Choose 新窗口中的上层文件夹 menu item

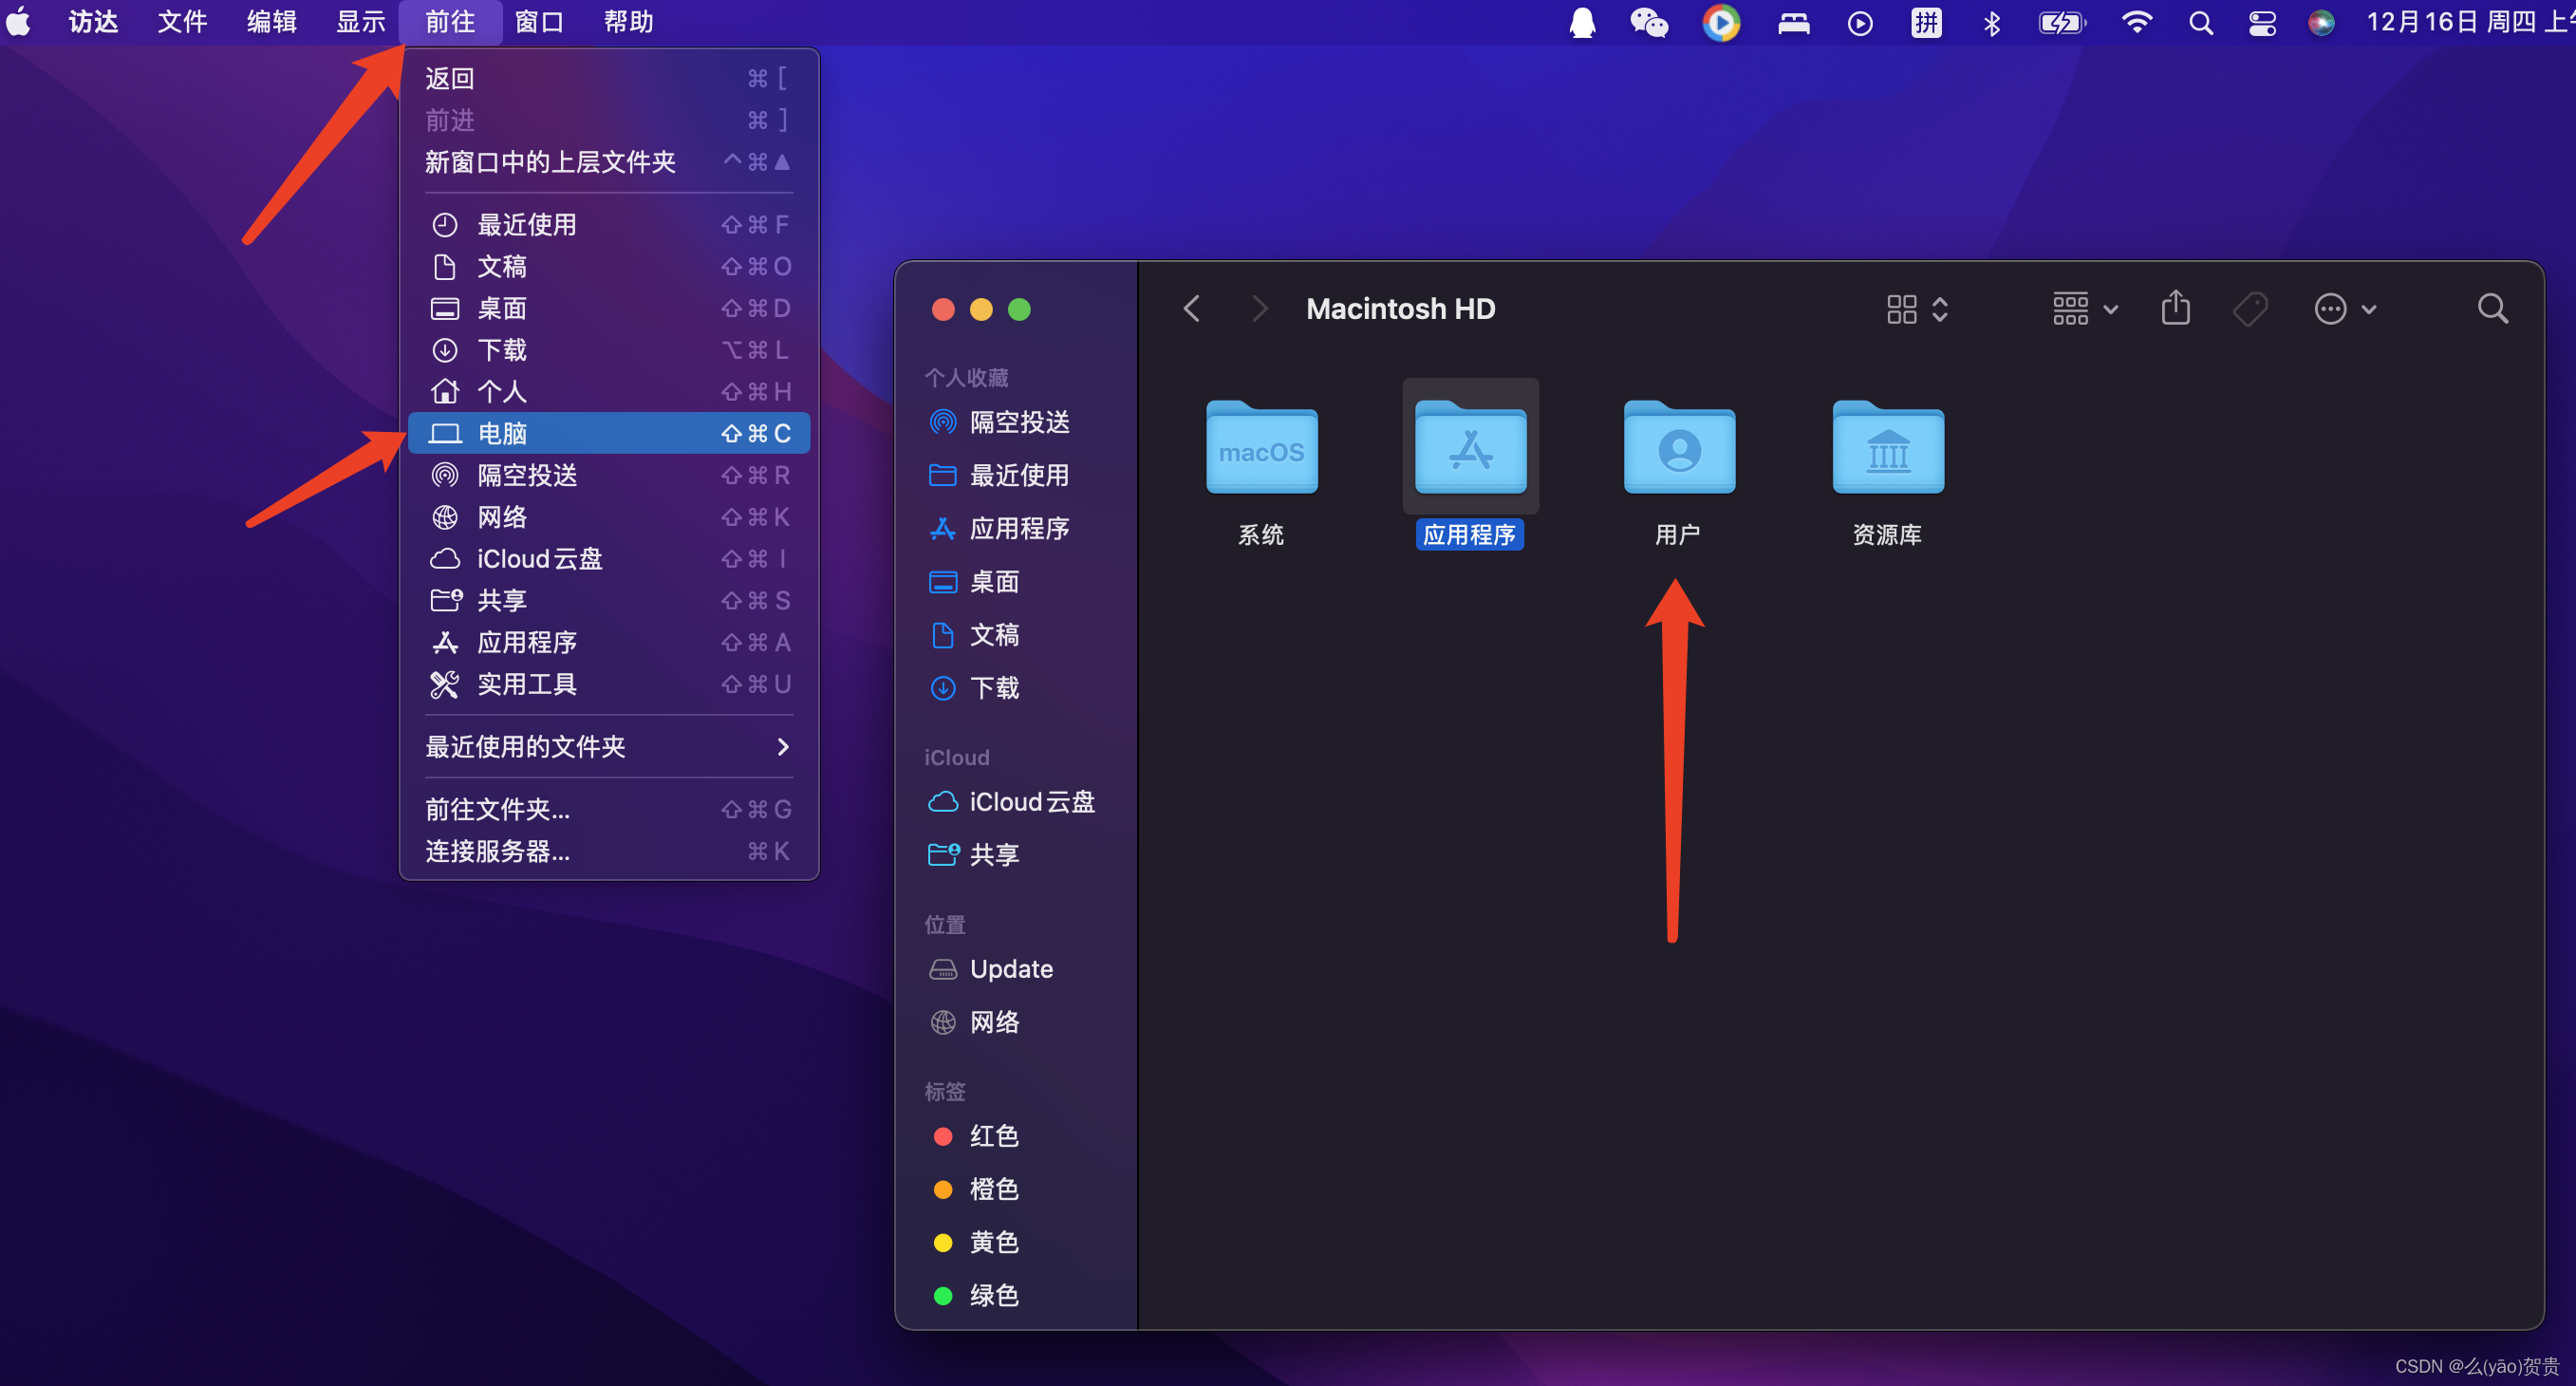coord(608,162)
